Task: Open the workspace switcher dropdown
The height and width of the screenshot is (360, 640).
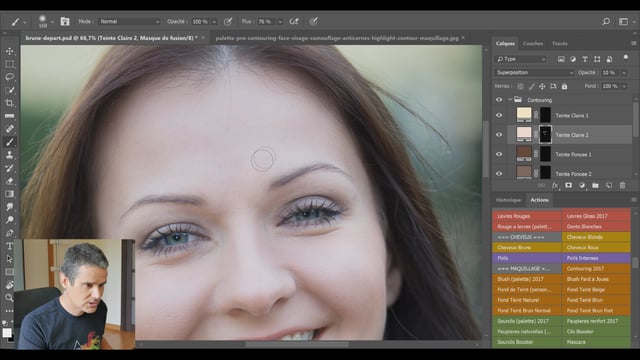Action: pyautogui.click(x=625, y=22)
